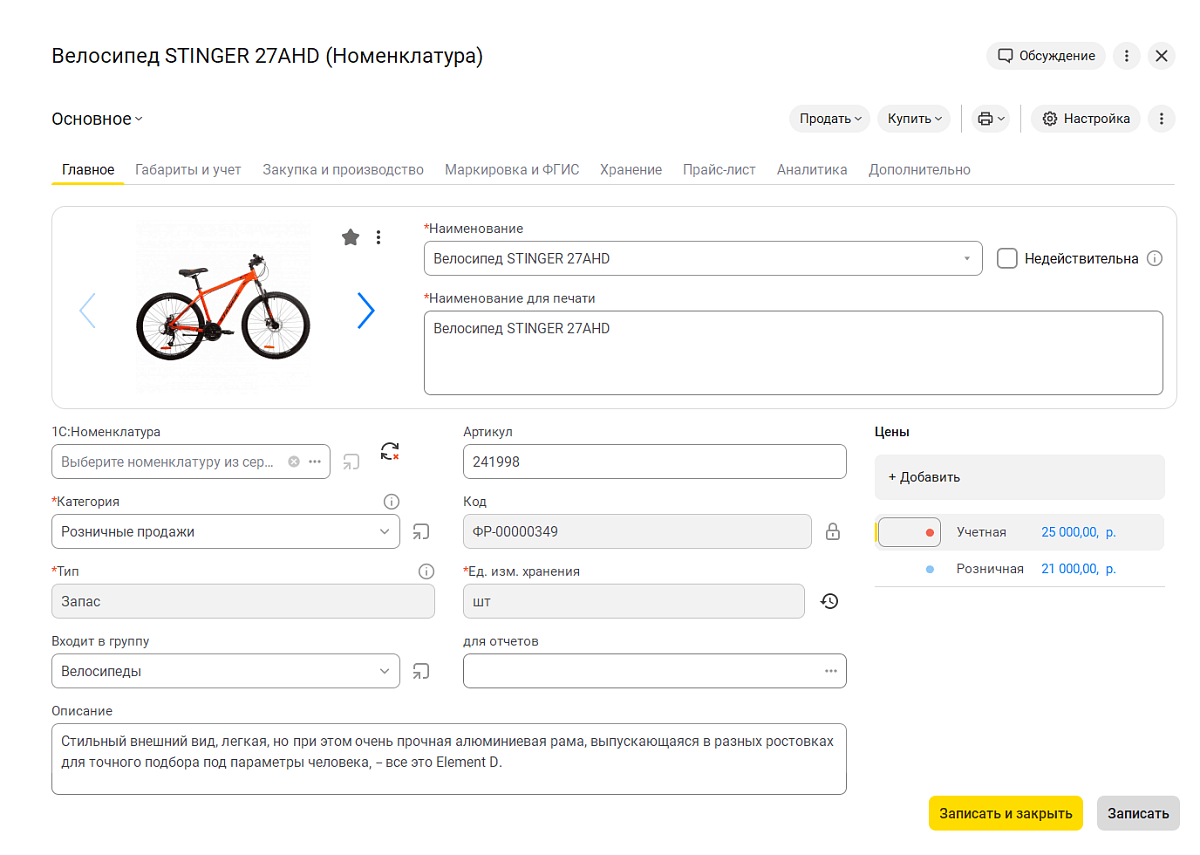Open the three-dot menu next to Обсуждение
1200x855 pixels.
pos(1127,56)
